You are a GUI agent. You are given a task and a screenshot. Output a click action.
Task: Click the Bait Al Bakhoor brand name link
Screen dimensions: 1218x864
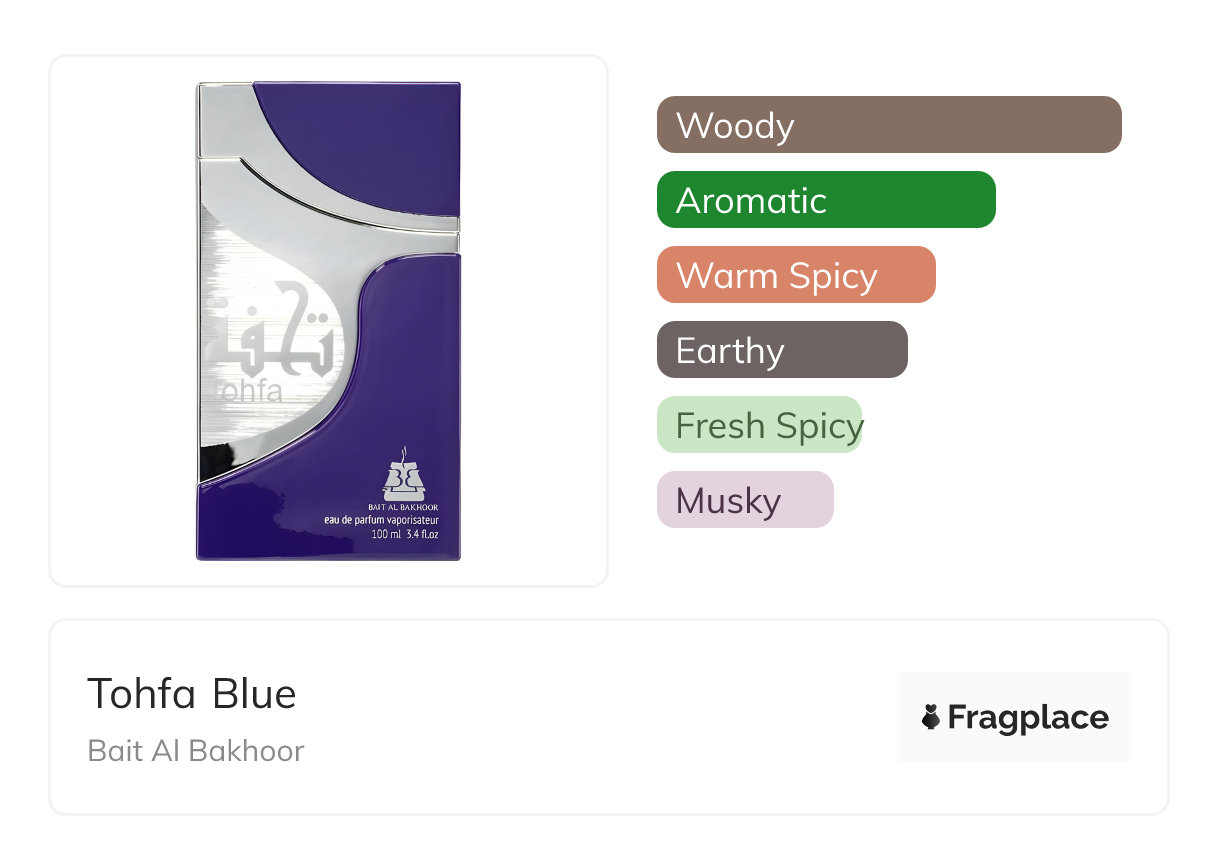pyautogui.click(x=196, y=751)
